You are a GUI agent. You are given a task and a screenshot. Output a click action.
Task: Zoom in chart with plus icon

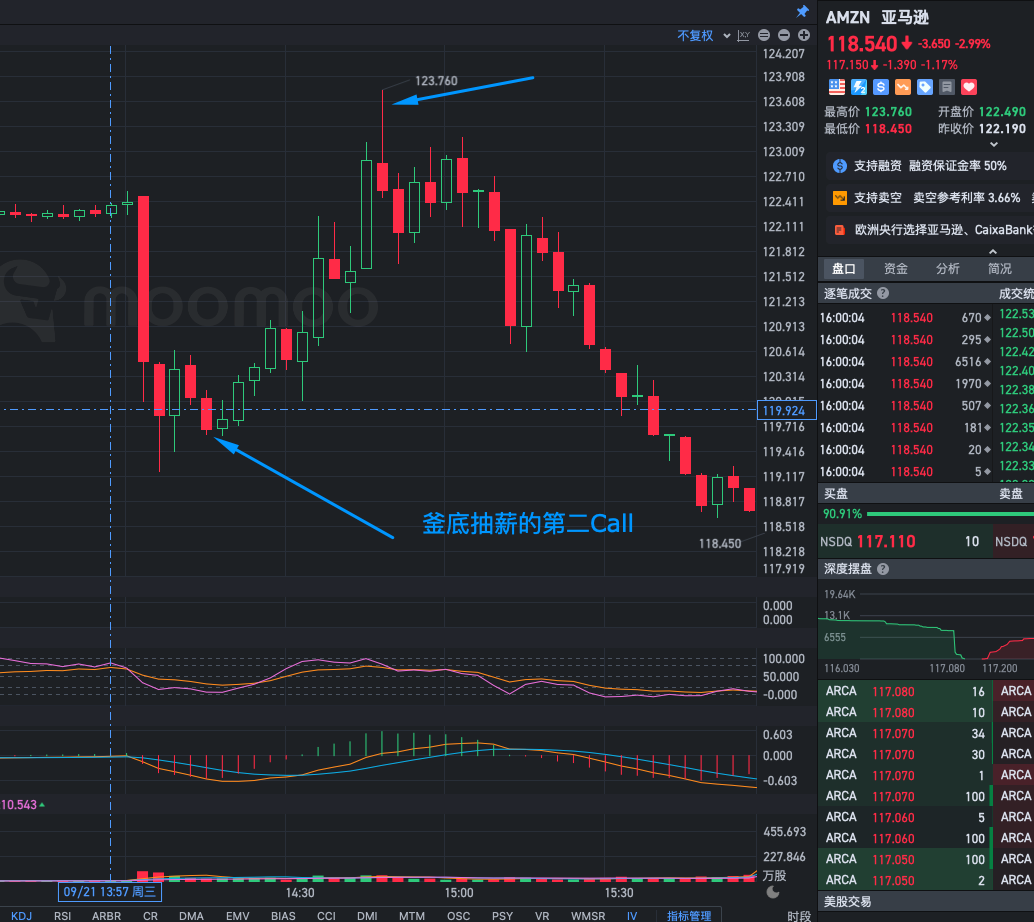point(804,35)
